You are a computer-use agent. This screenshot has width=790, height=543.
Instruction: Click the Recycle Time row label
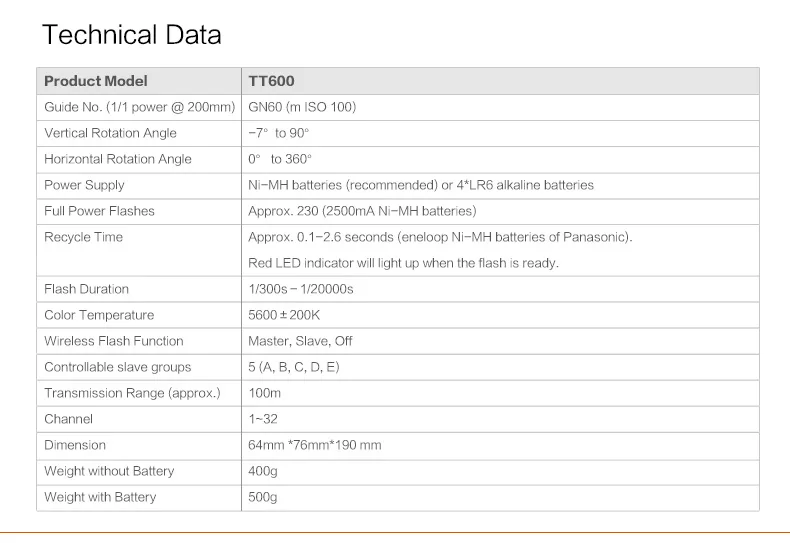[83, 237]
